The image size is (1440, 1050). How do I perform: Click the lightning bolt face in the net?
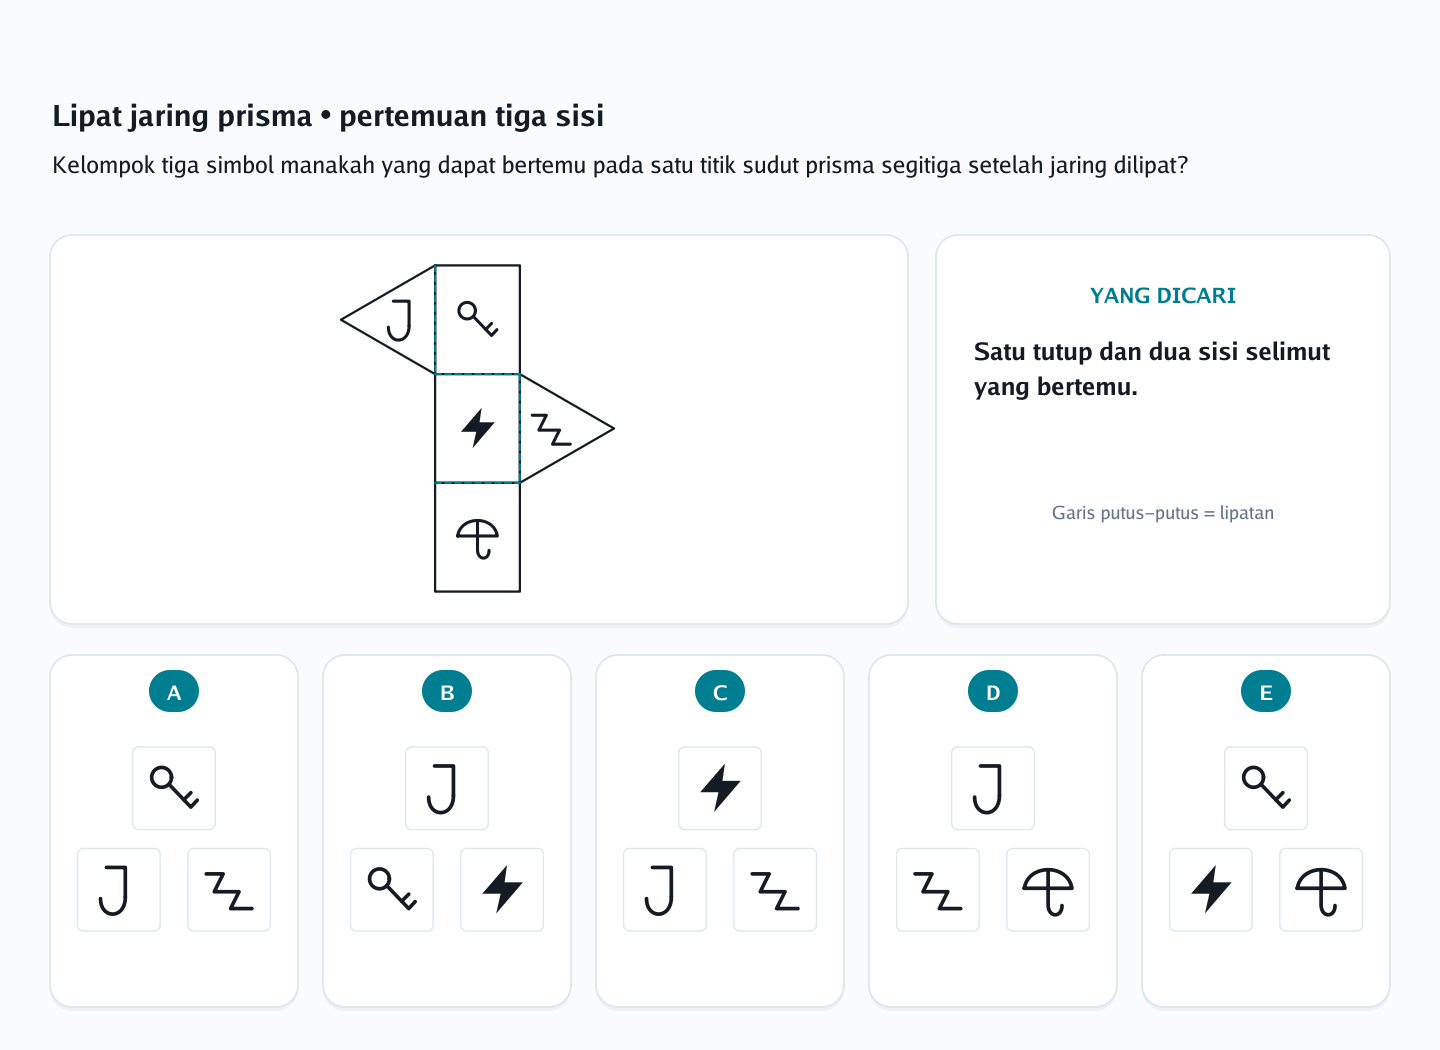pos(478,428)
